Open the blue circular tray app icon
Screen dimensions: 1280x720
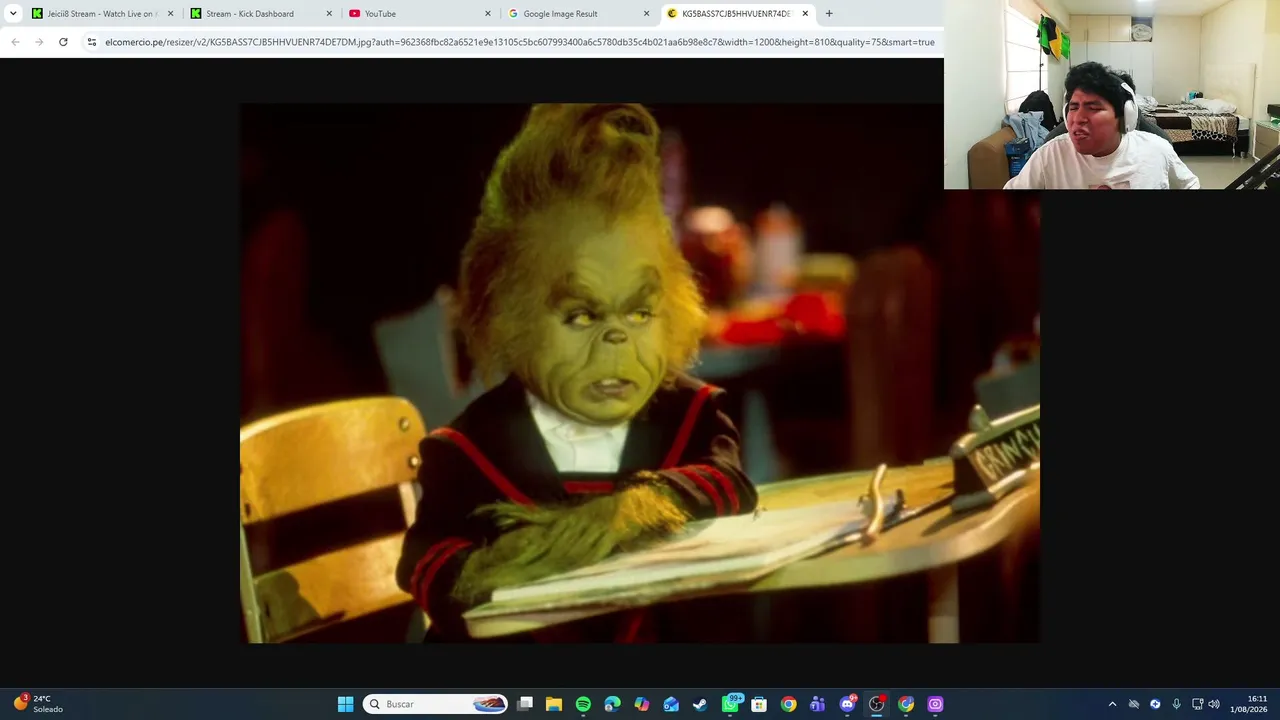(1155, 704)
